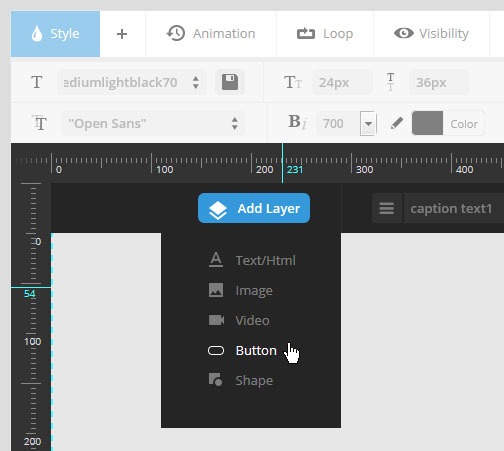Click the Video camera icon in menu
The image size is (504, 451).
point(216,320)
